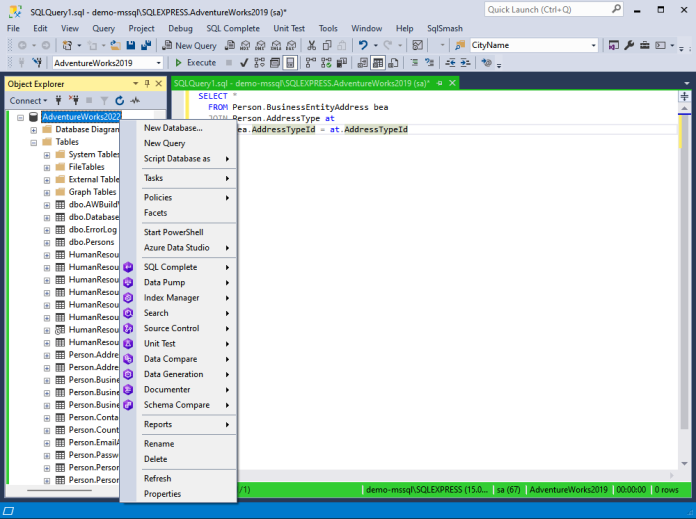
Task: Click the Undo arrow icon
Action: (363, 45)
